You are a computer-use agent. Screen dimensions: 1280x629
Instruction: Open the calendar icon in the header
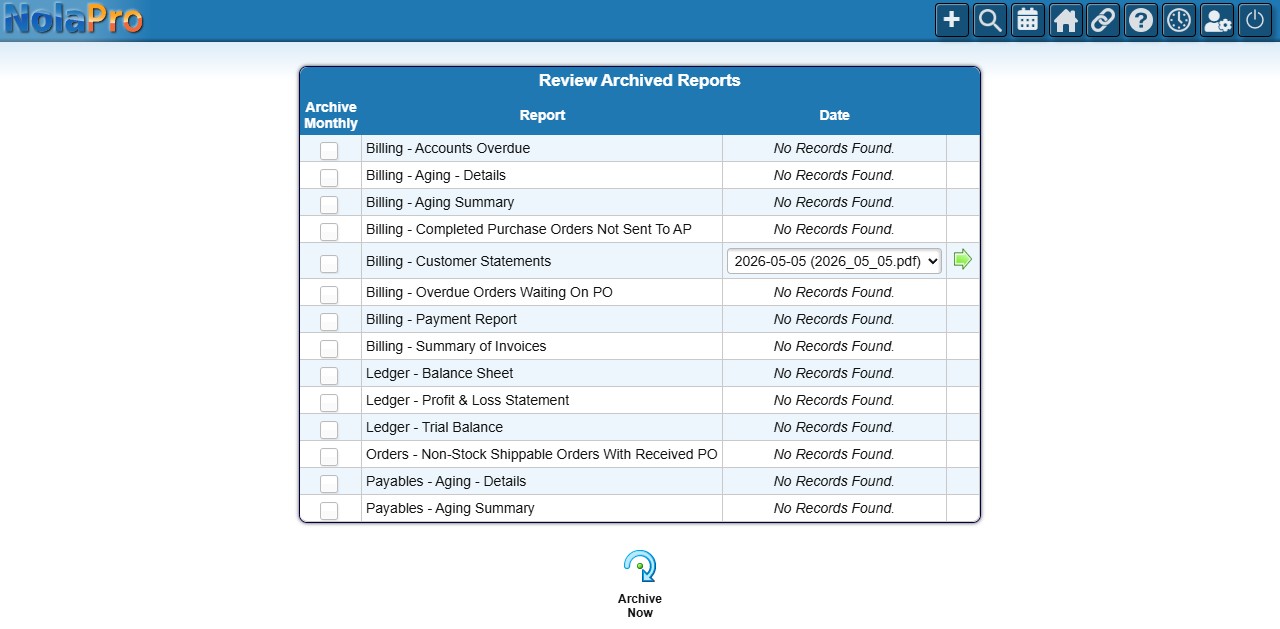[x=1028, y=20]
